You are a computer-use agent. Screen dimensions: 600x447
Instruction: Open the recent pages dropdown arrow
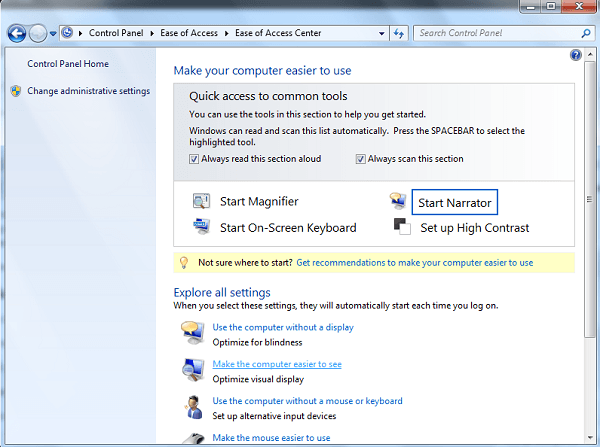[x=53, y=34]
